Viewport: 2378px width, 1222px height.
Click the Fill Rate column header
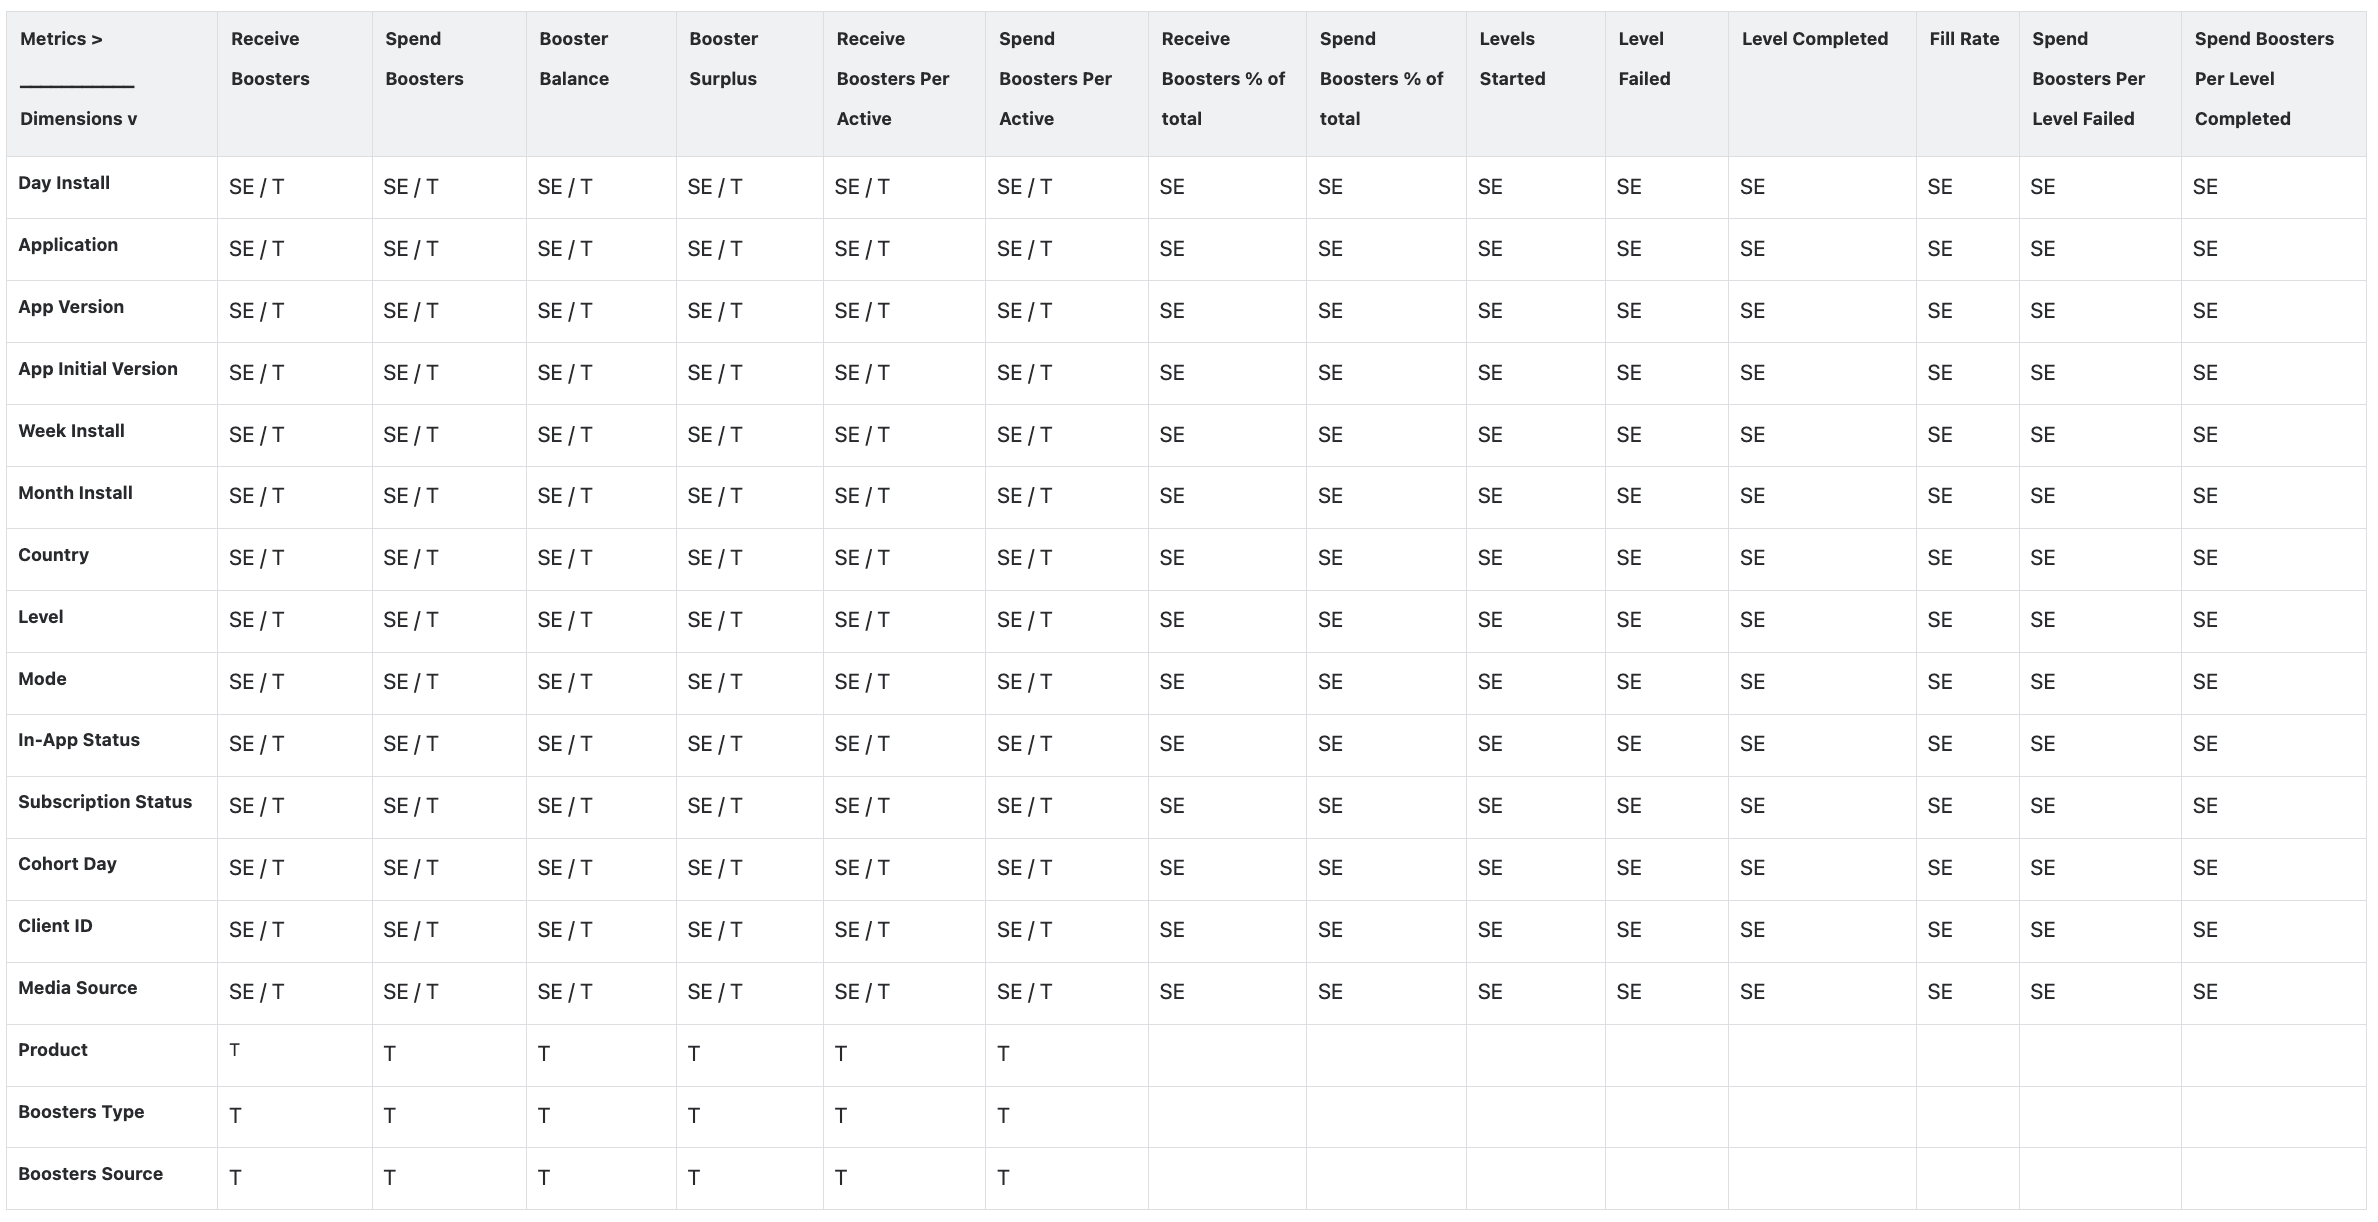coord(1964,39)
